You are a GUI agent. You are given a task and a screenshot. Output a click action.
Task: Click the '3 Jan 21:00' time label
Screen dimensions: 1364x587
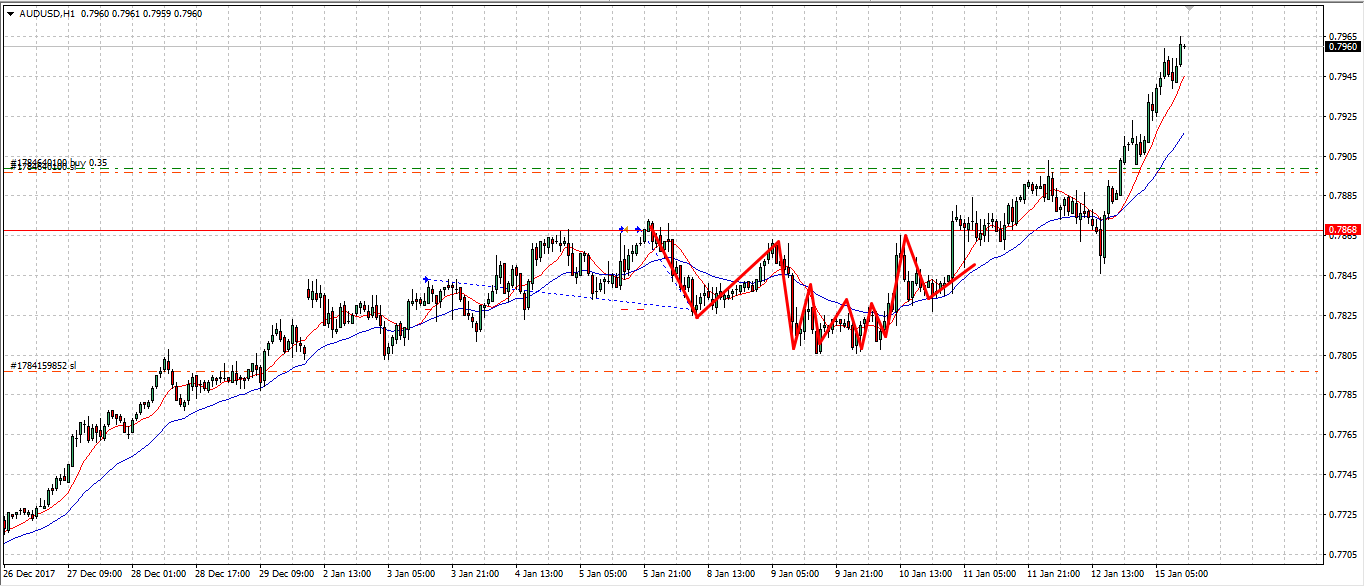(475, 574)
